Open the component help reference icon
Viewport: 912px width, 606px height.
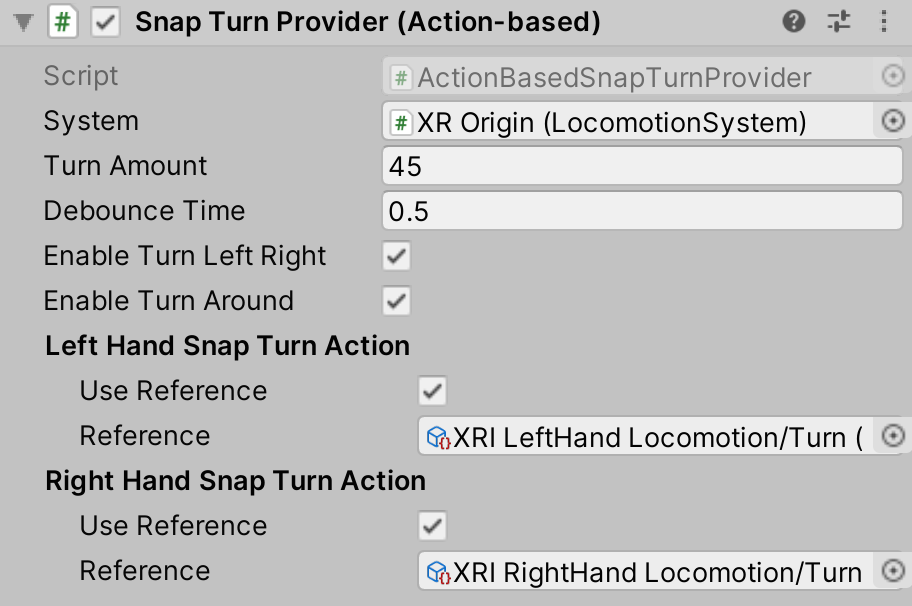(794, 22)
